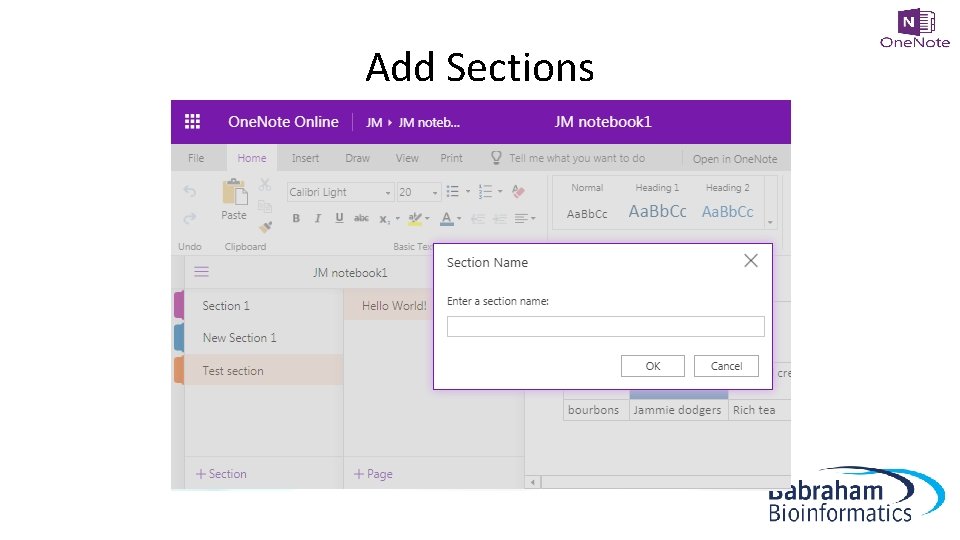Screen dimensions: 960x540
Task: Insert a bulleted list
Action: tap(452, 192)
